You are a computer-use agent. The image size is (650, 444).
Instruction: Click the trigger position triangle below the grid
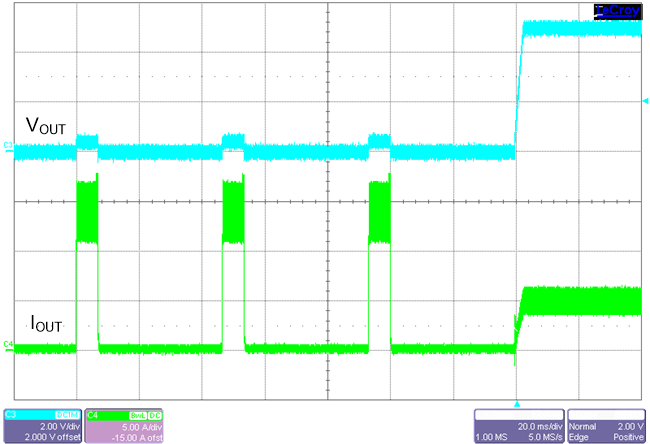click(516, 404)
